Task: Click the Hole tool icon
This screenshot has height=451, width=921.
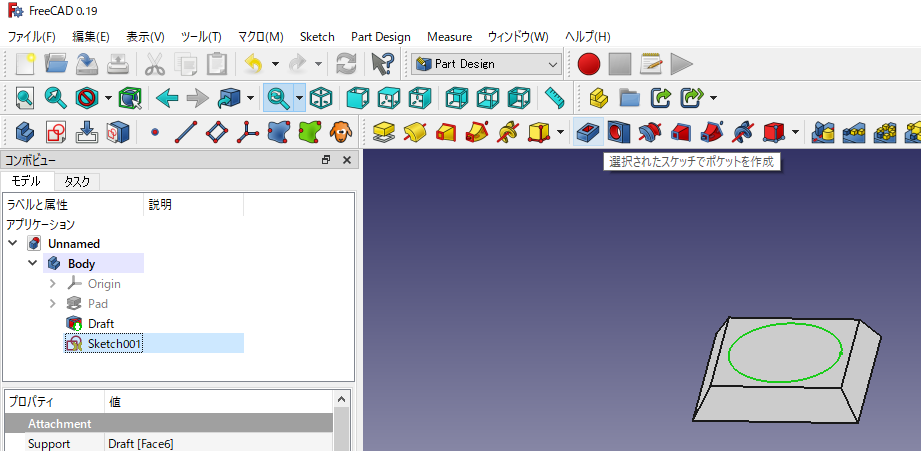Action: click(x=619, y=132)
